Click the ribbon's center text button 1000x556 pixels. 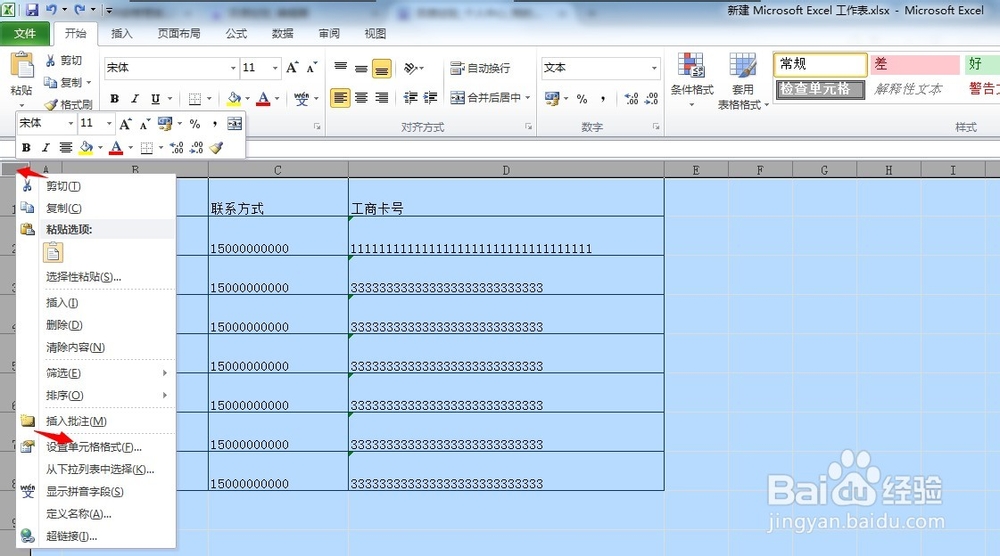click(361, 98)
